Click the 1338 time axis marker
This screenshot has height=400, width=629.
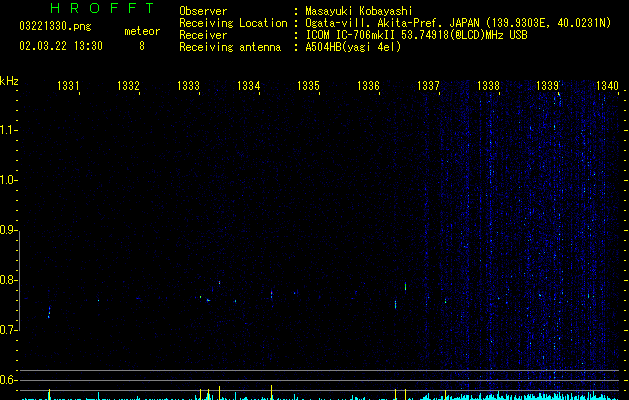(488, 85)
